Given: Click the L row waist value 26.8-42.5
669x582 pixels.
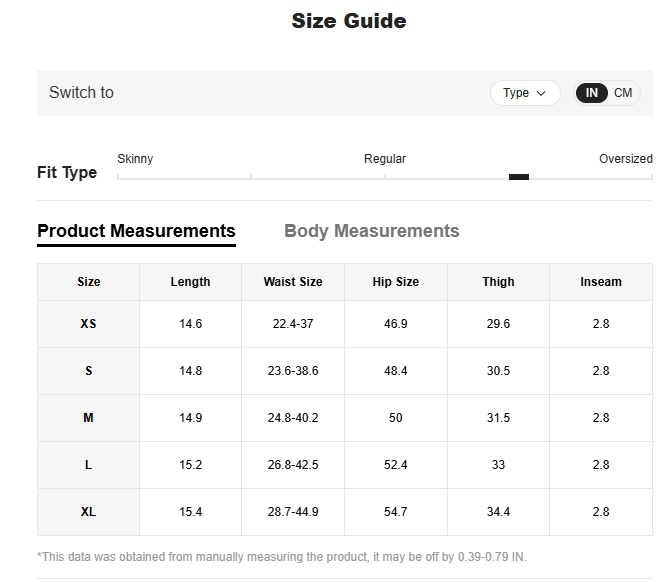Looking at the screenshot, I should point(293,465).
